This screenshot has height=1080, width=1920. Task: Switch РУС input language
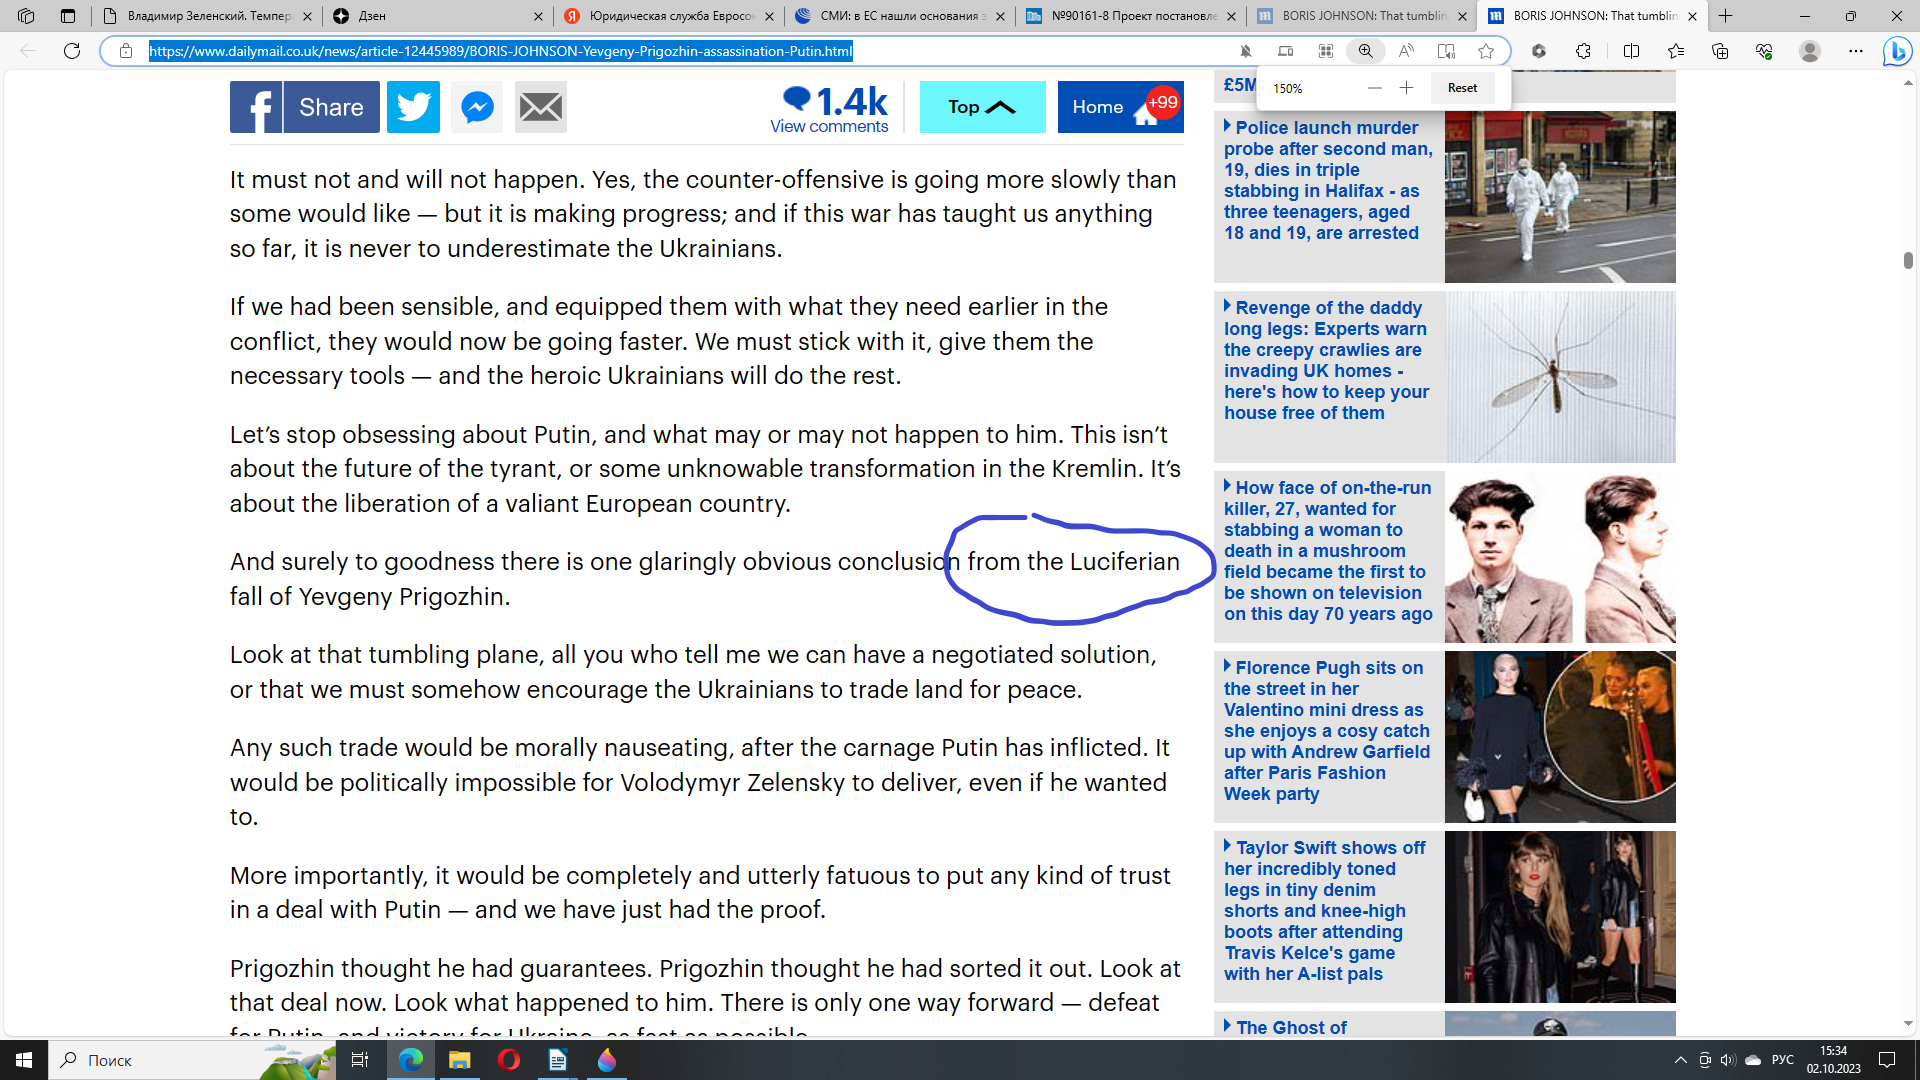coord(1783,1060)
